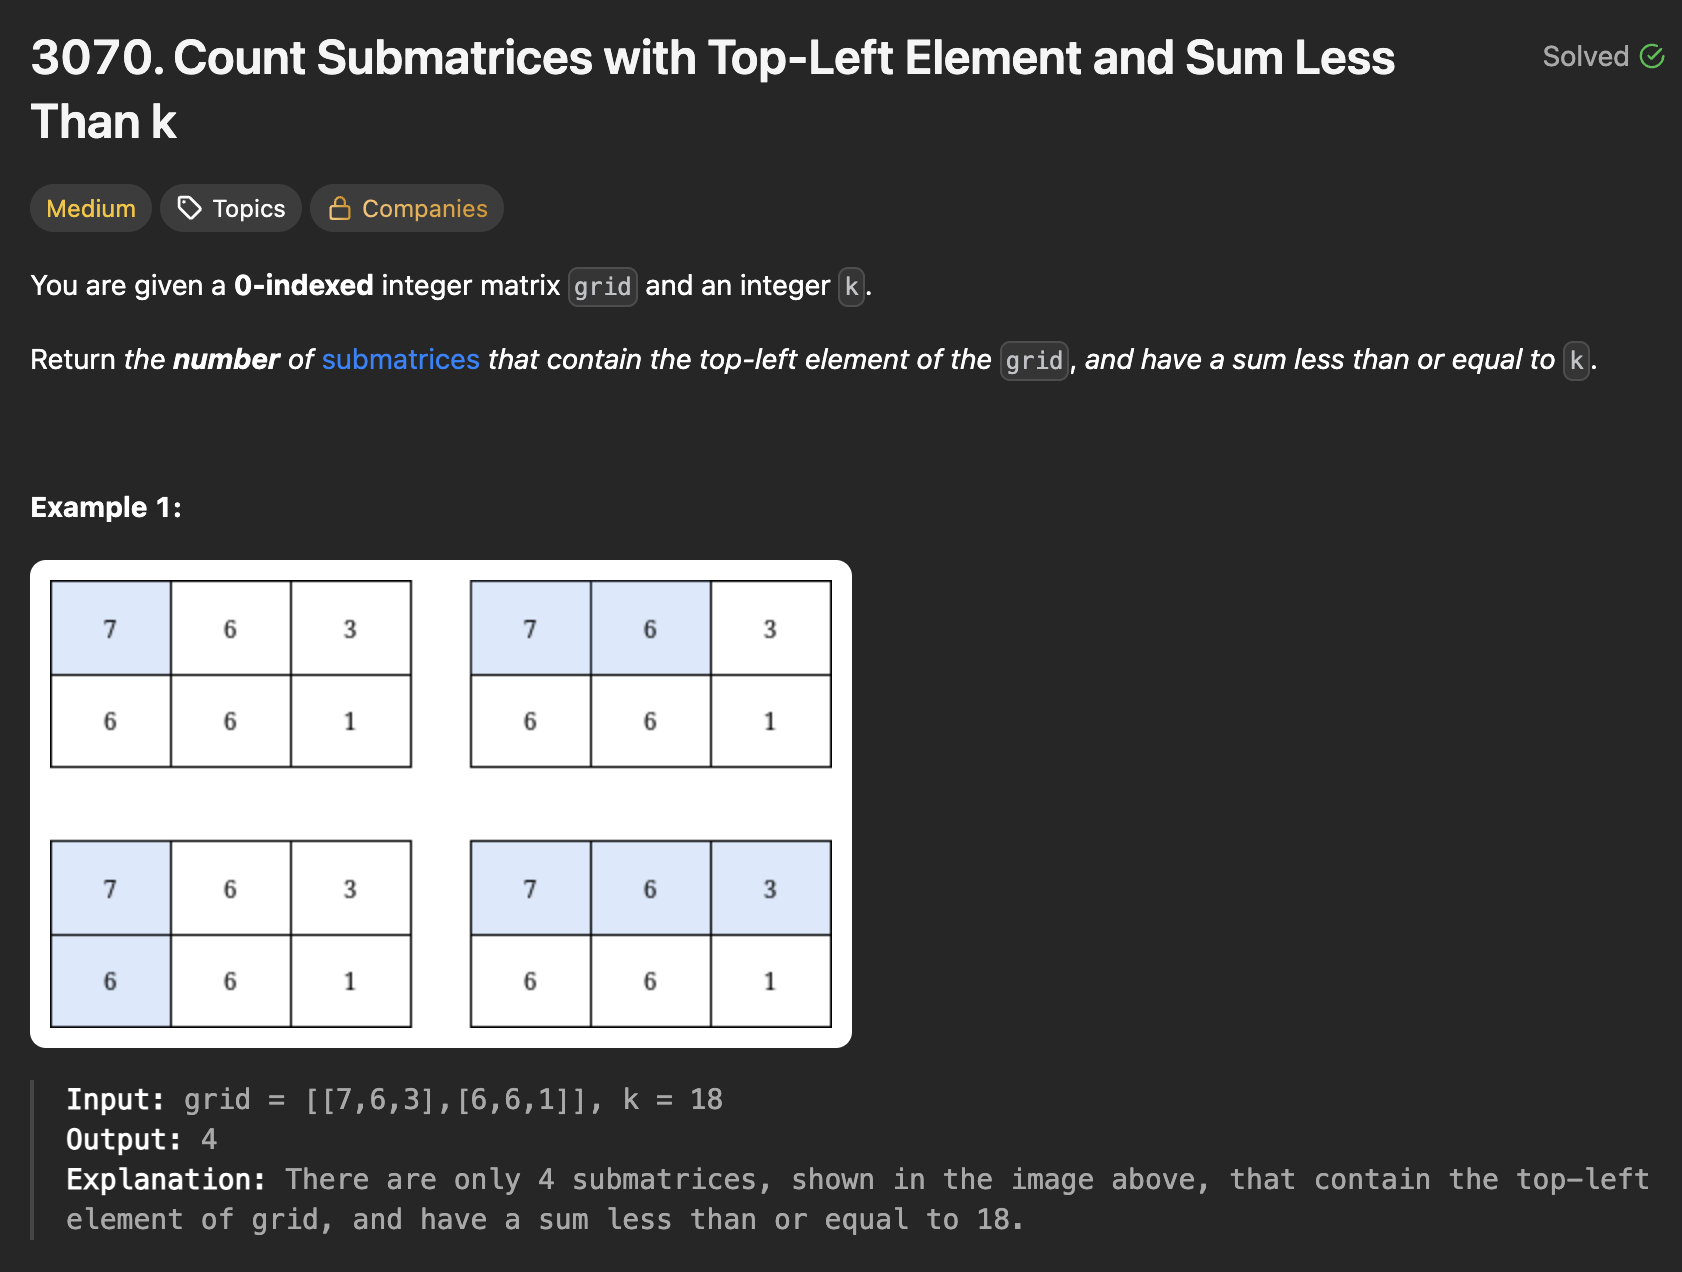Click the inline k code in first sentence
The height and width of the screenshot is (1272, 1682).
(x=851, y=287)
